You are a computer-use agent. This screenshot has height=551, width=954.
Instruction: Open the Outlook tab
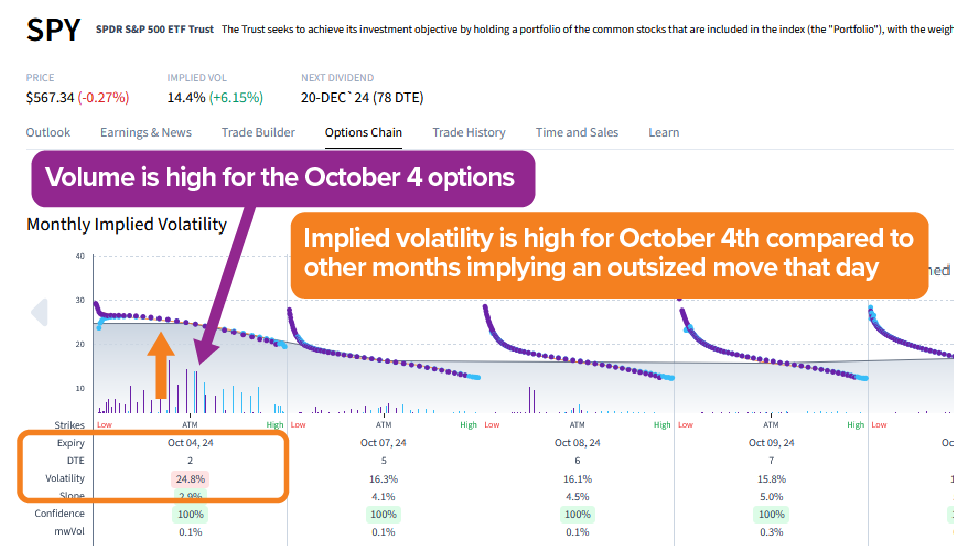48,133
